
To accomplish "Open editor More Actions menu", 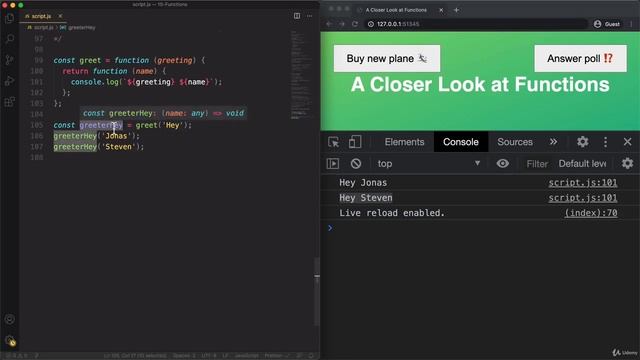I will (309, 16).
